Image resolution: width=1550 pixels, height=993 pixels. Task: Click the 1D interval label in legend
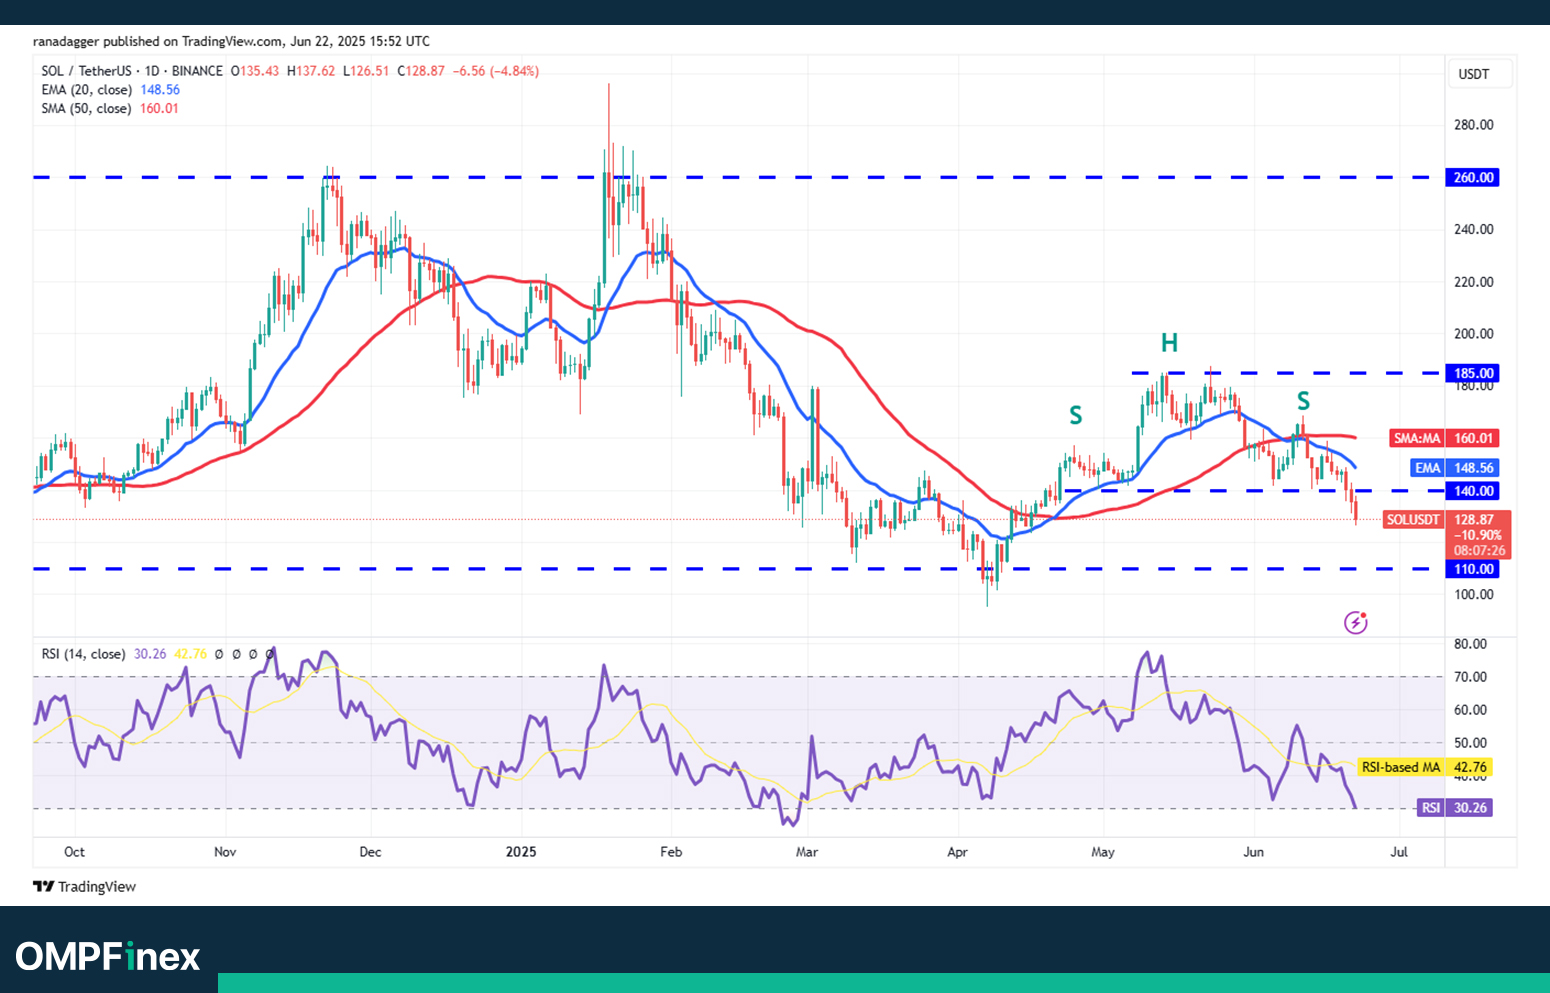coord(152,71)
